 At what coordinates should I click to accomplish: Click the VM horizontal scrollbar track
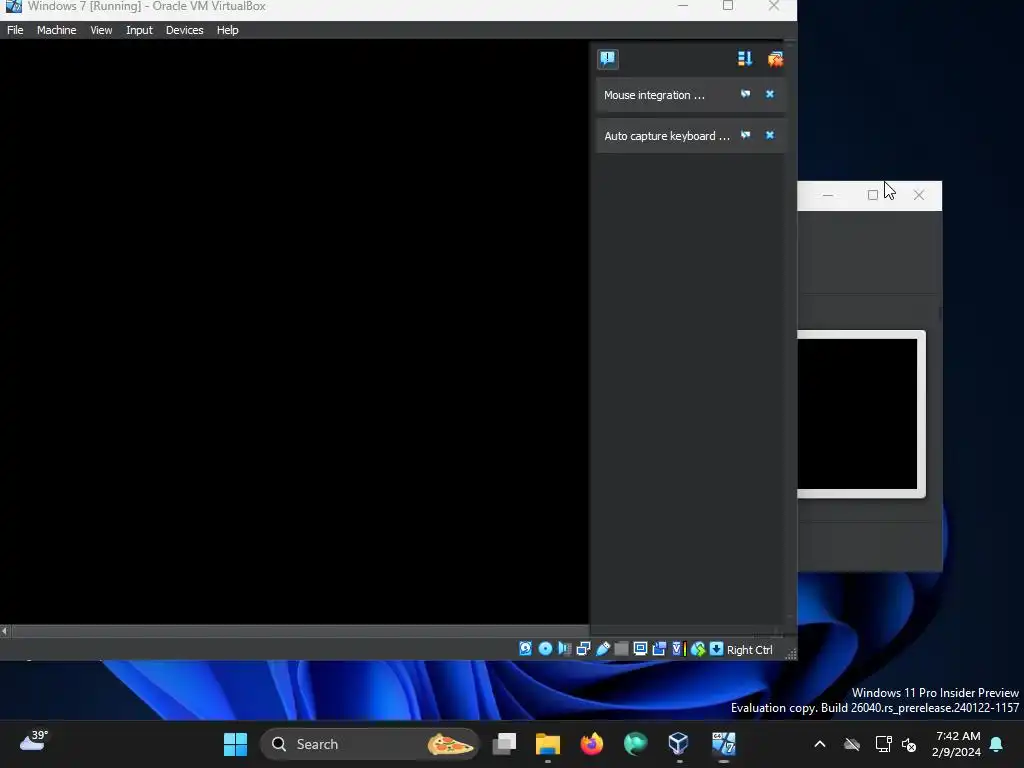tap(300, 631)
